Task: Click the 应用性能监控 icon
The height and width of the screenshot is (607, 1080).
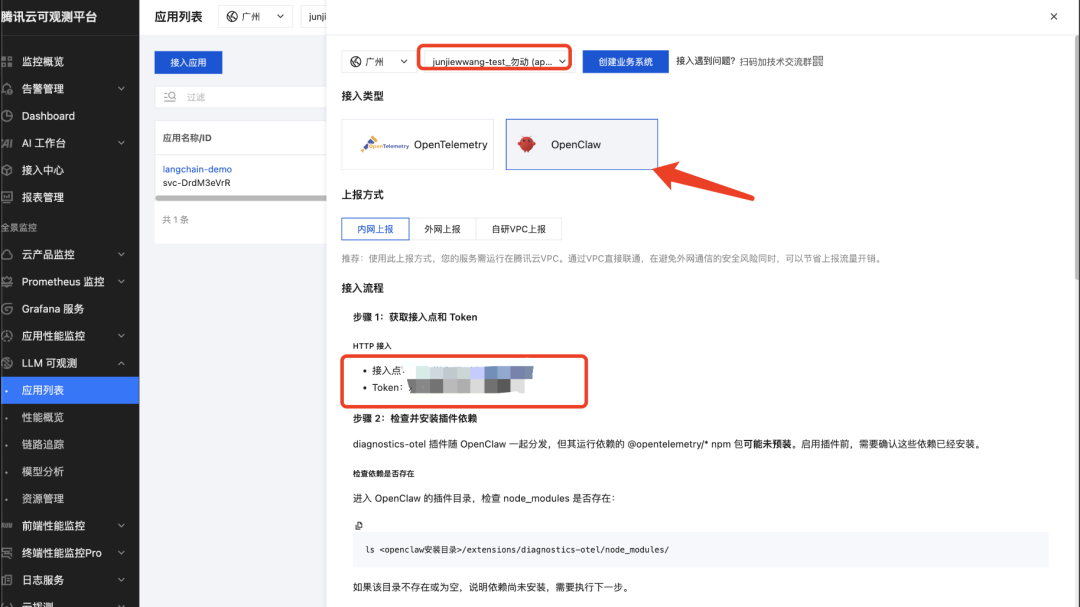Action: tap(7, 336)
